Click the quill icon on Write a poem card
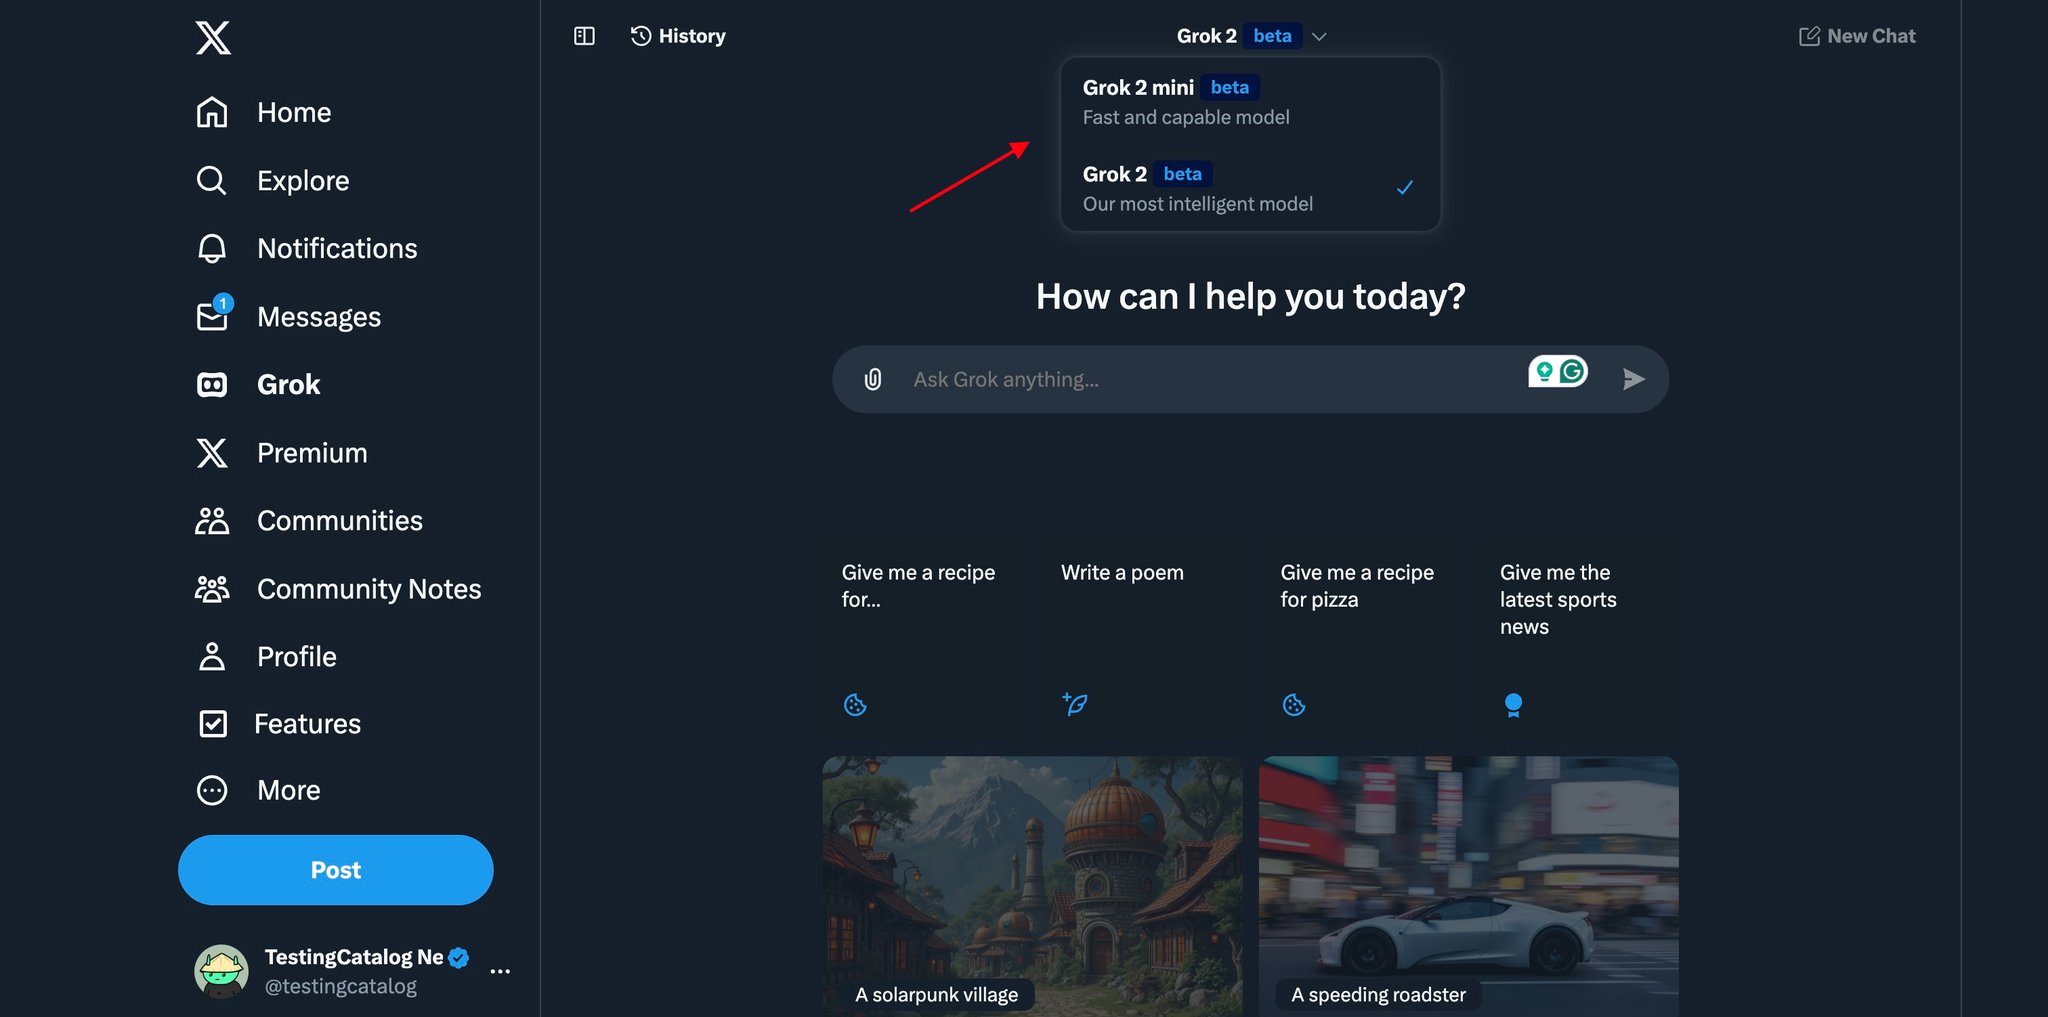This screenshot has height=1017, width=2048. click(x=1075, y=704)
